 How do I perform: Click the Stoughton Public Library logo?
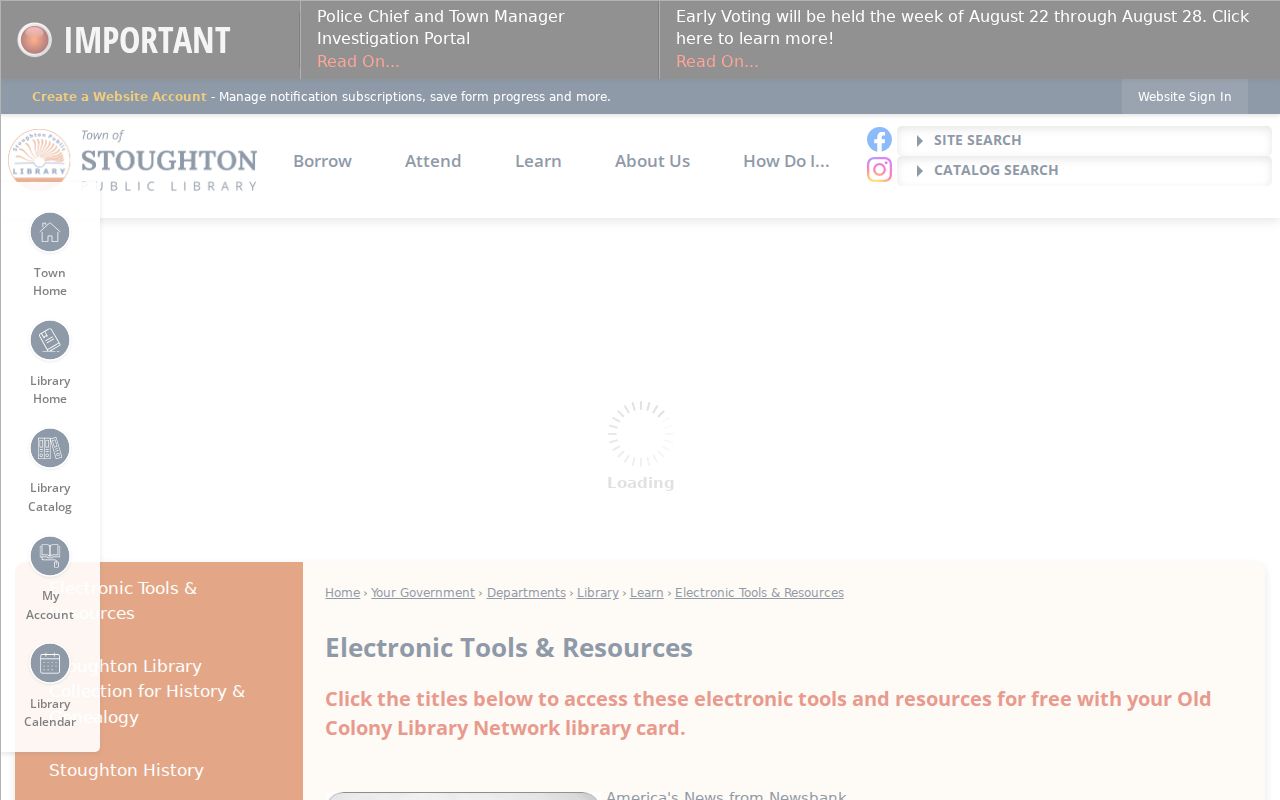pyautogui.click(x=133, y=160)
